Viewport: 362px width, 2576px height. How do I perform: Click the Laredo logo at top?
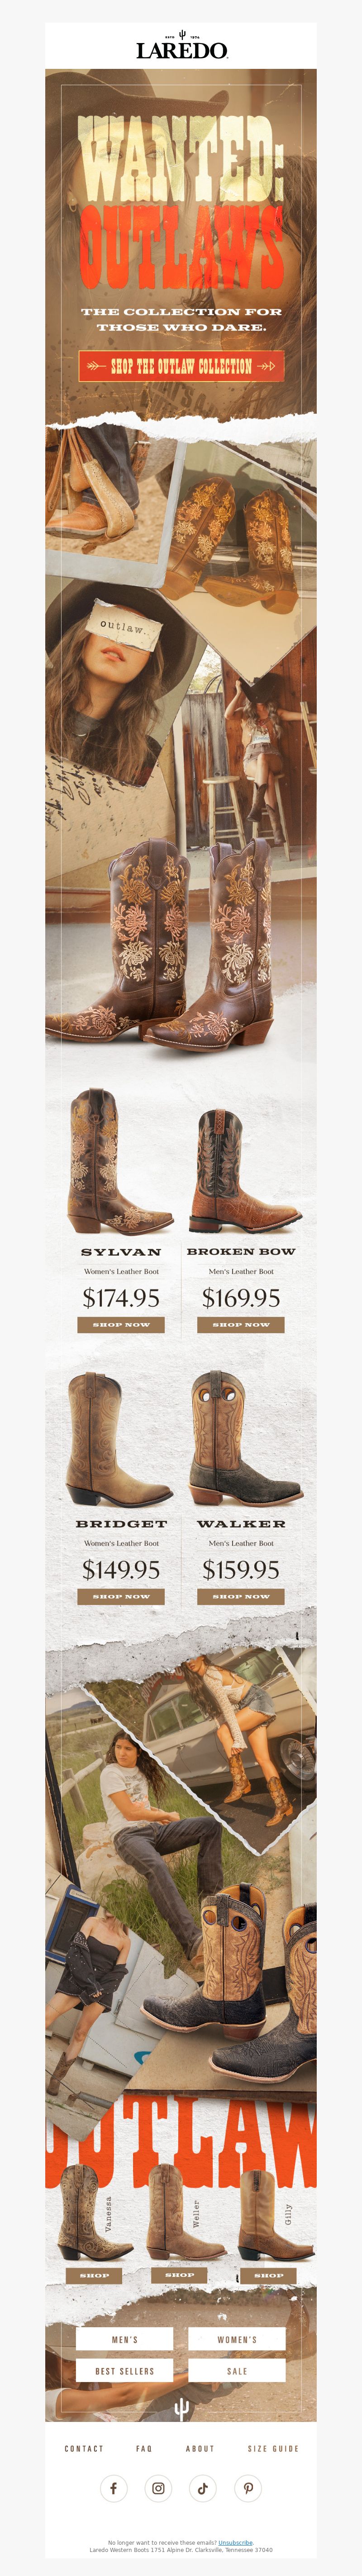point(181,46)
